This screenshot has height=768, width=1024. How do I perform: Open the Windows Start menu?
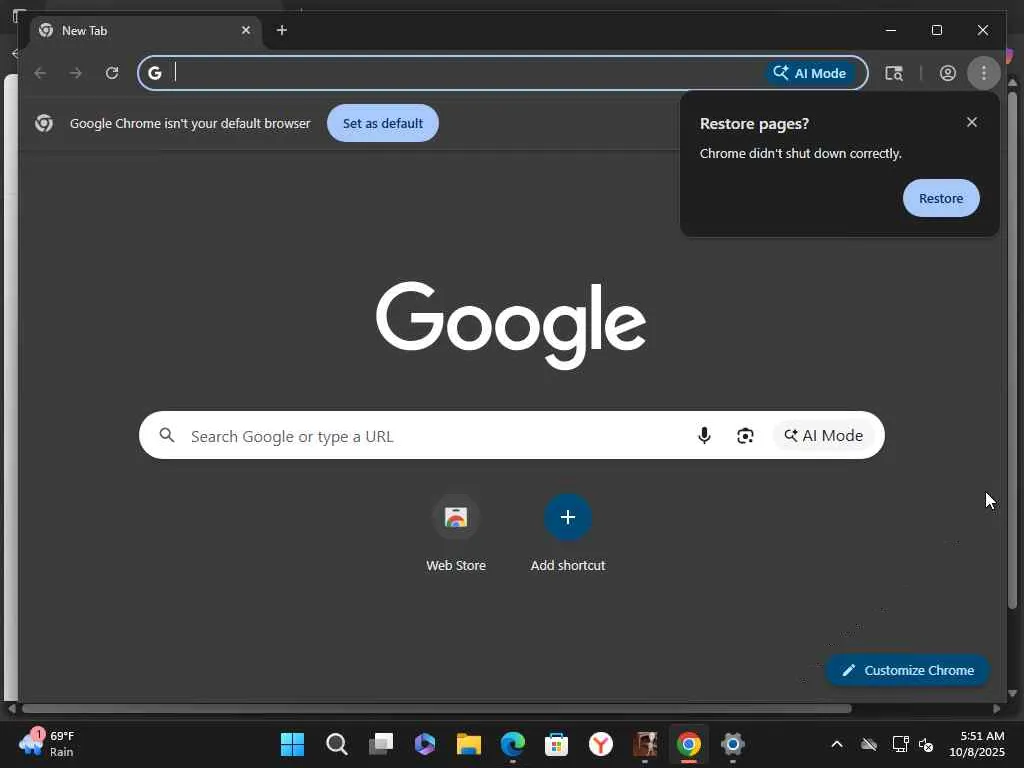click(292, 744)
